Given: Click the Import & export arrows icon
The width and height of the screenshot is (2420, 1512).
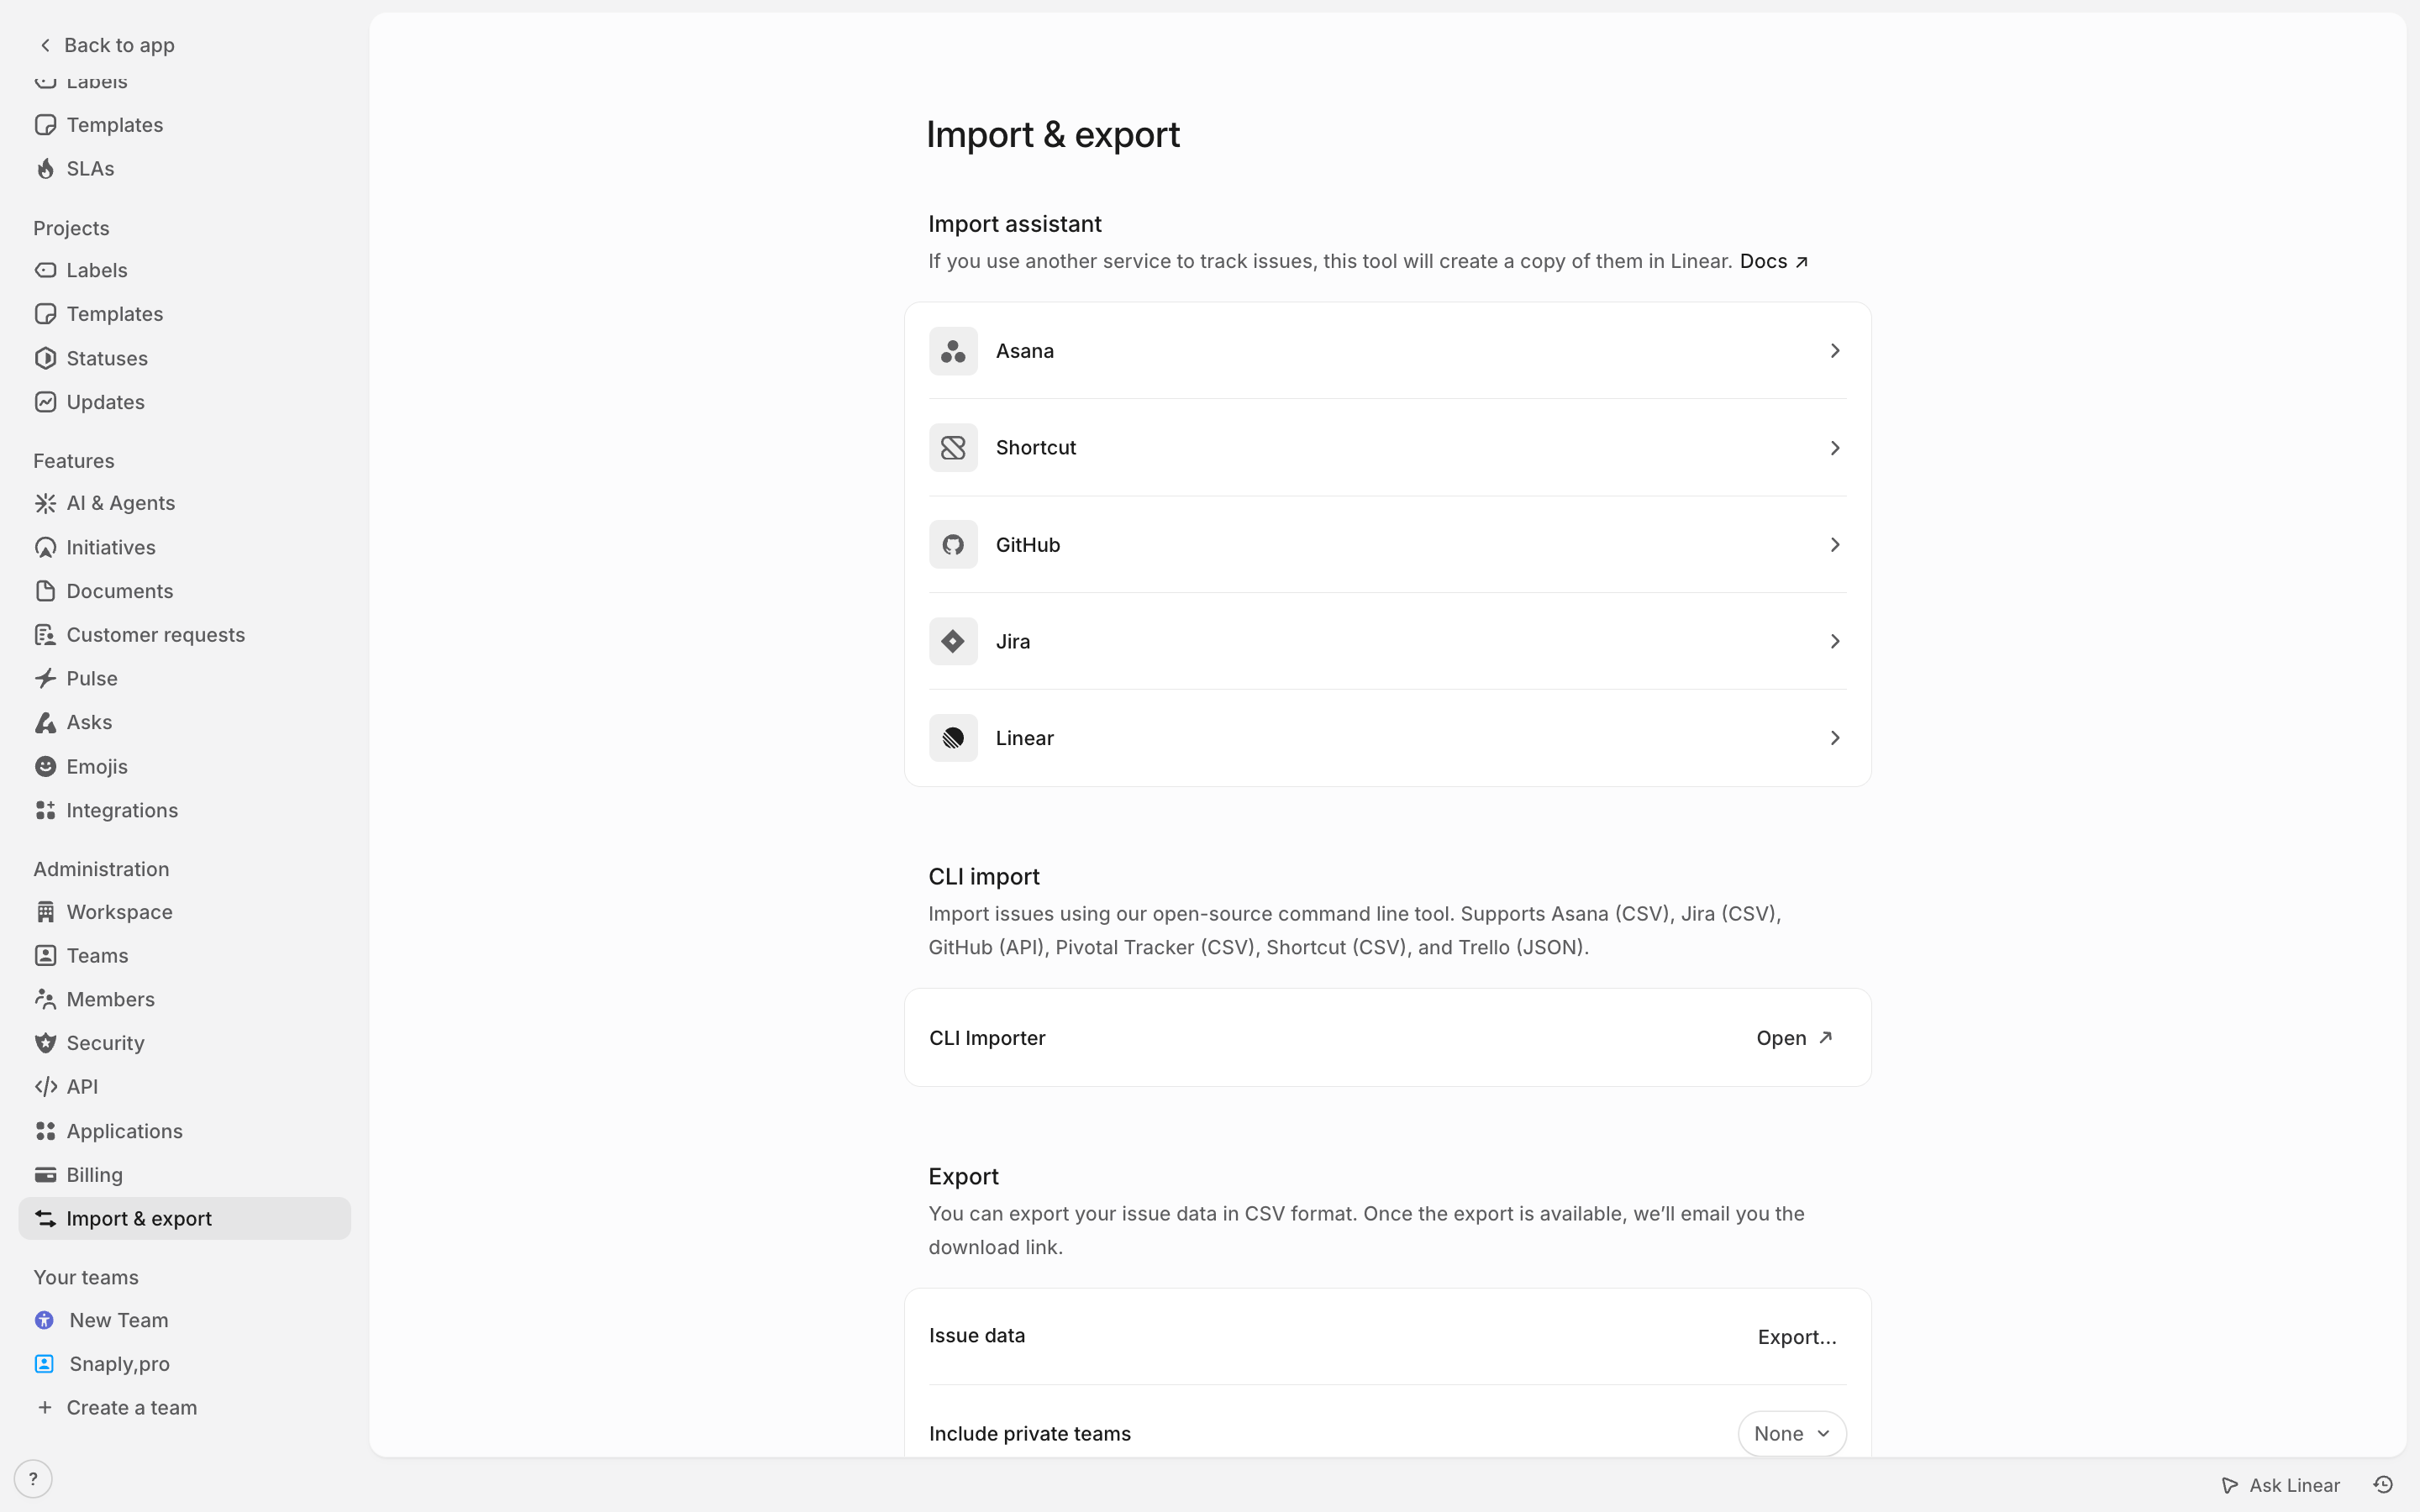Looking at the screenshot, I should click(x=45, y=1218).
